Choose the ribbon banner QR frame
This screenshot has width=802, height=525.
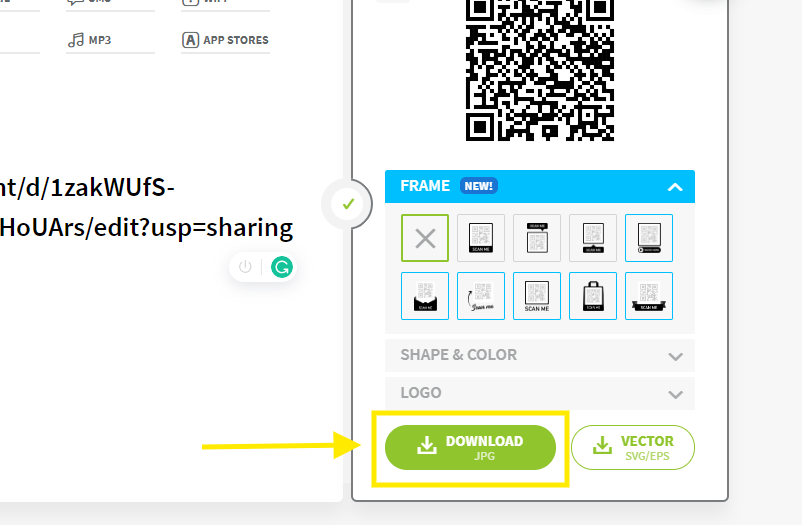(649, 296)
